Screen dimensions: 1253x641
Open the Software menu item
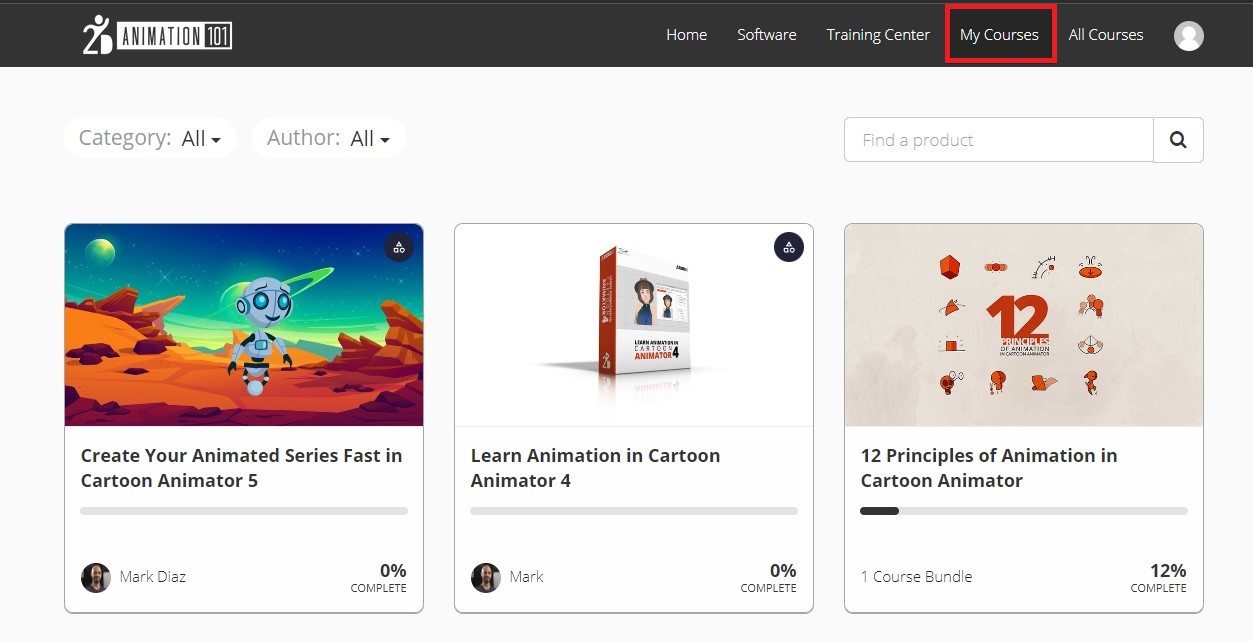[767, 35]
